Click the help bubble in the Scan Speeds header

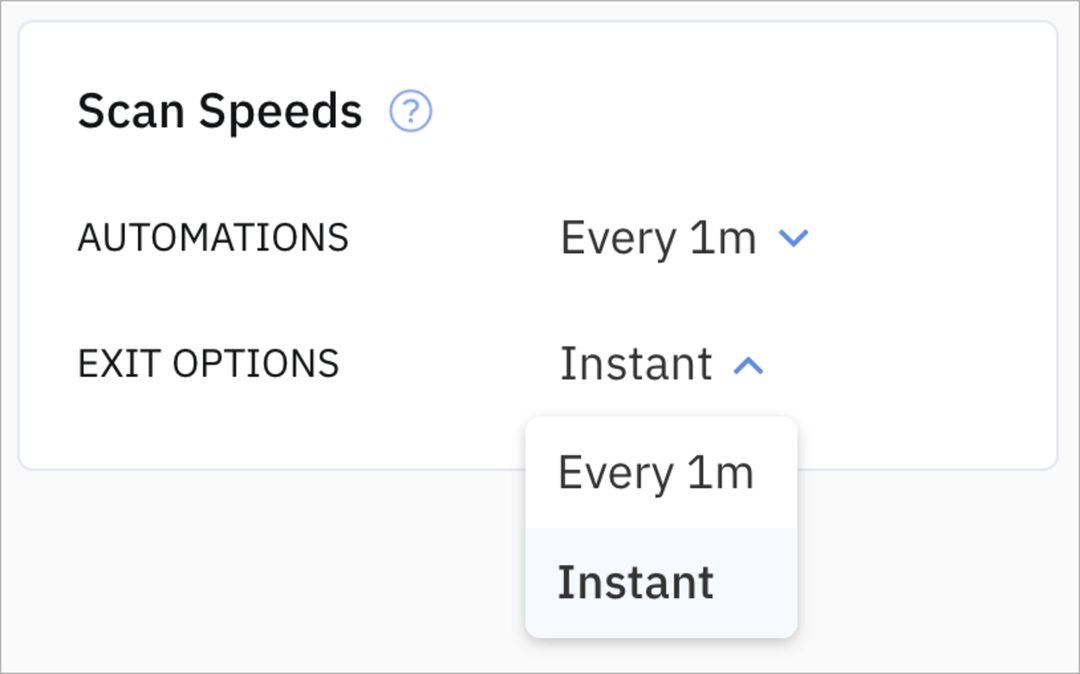410,112
